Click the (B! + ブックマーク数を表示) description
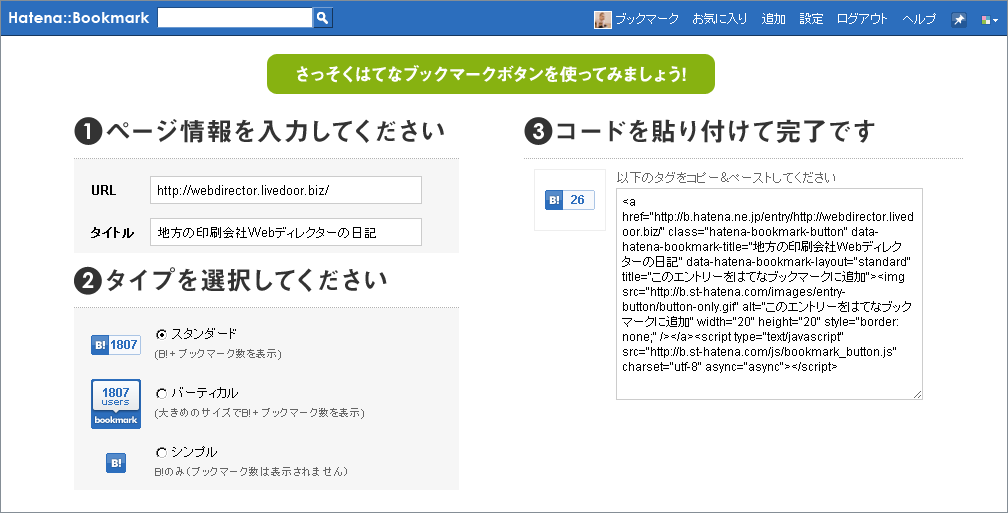 point(218,354)
